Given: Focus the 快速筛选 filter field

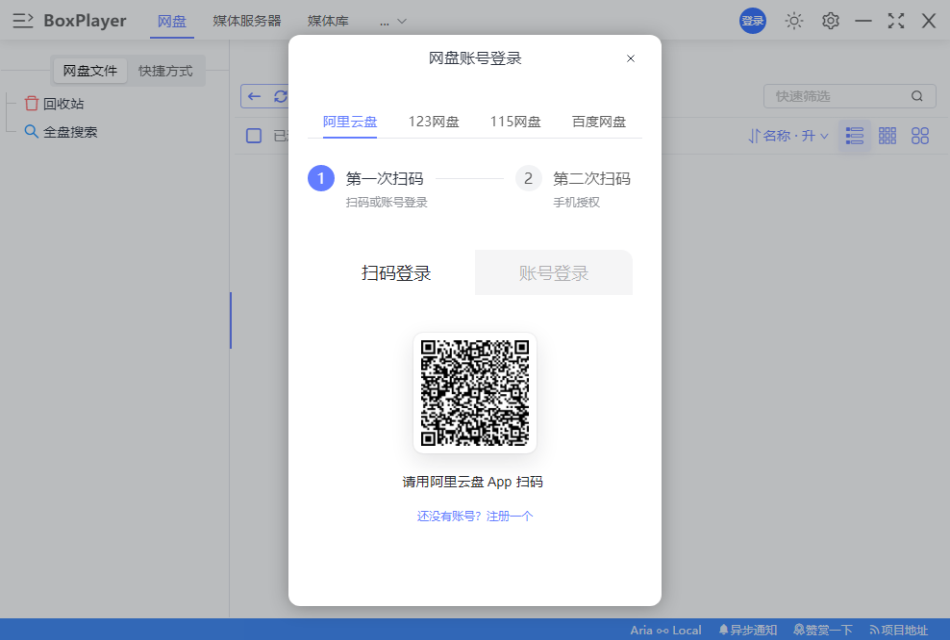Looking at the screenshot, I should click(x=849, y=96).
